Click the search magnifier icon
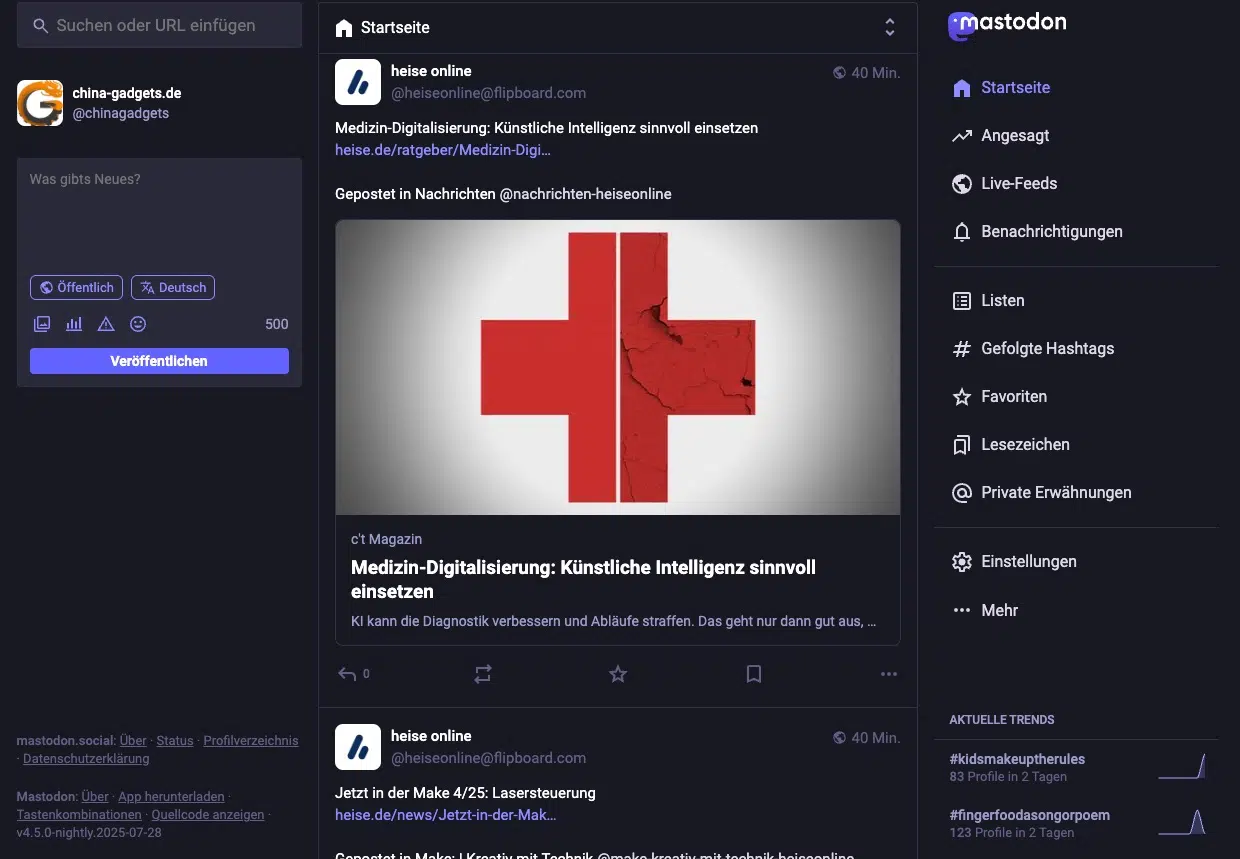The height and width of the screenshot is (859, 1240). coord(41,26)
